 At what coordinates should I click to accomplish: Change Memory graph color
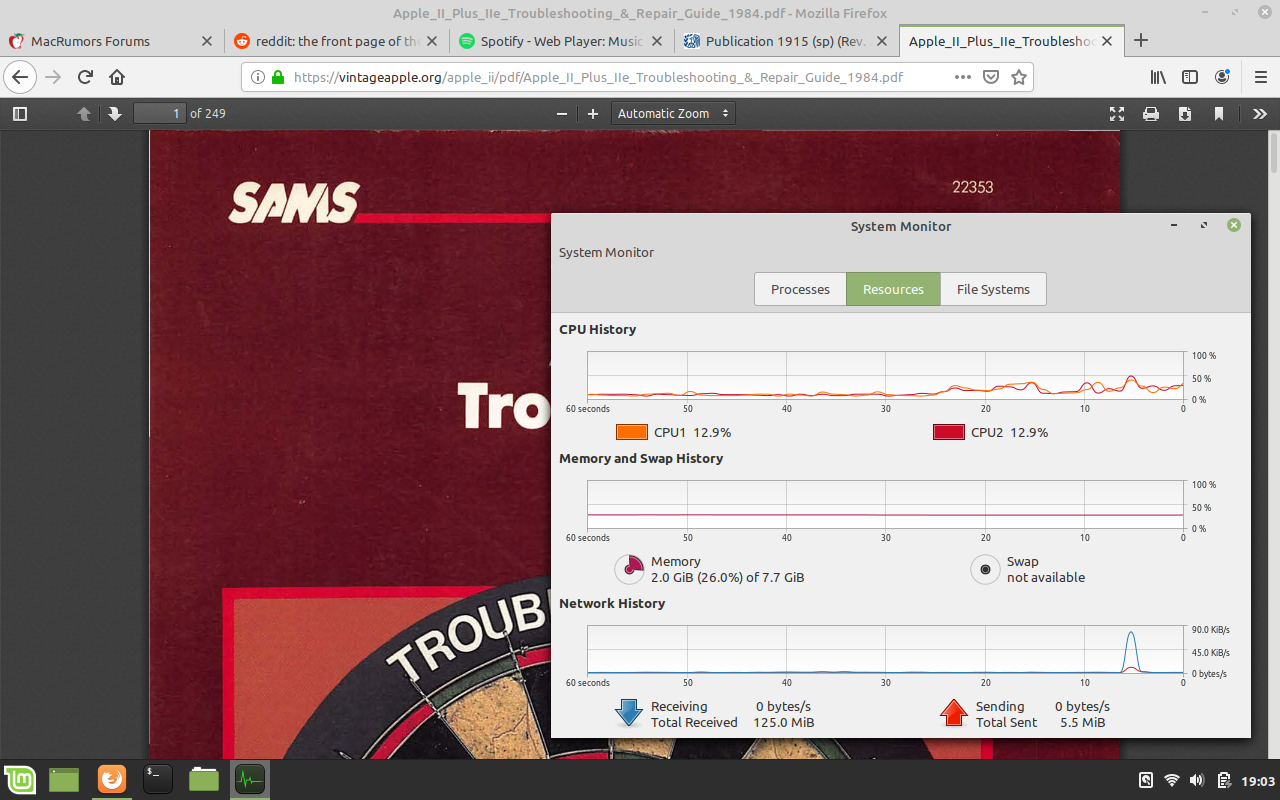pyautogui.click(x=629, y=569)
